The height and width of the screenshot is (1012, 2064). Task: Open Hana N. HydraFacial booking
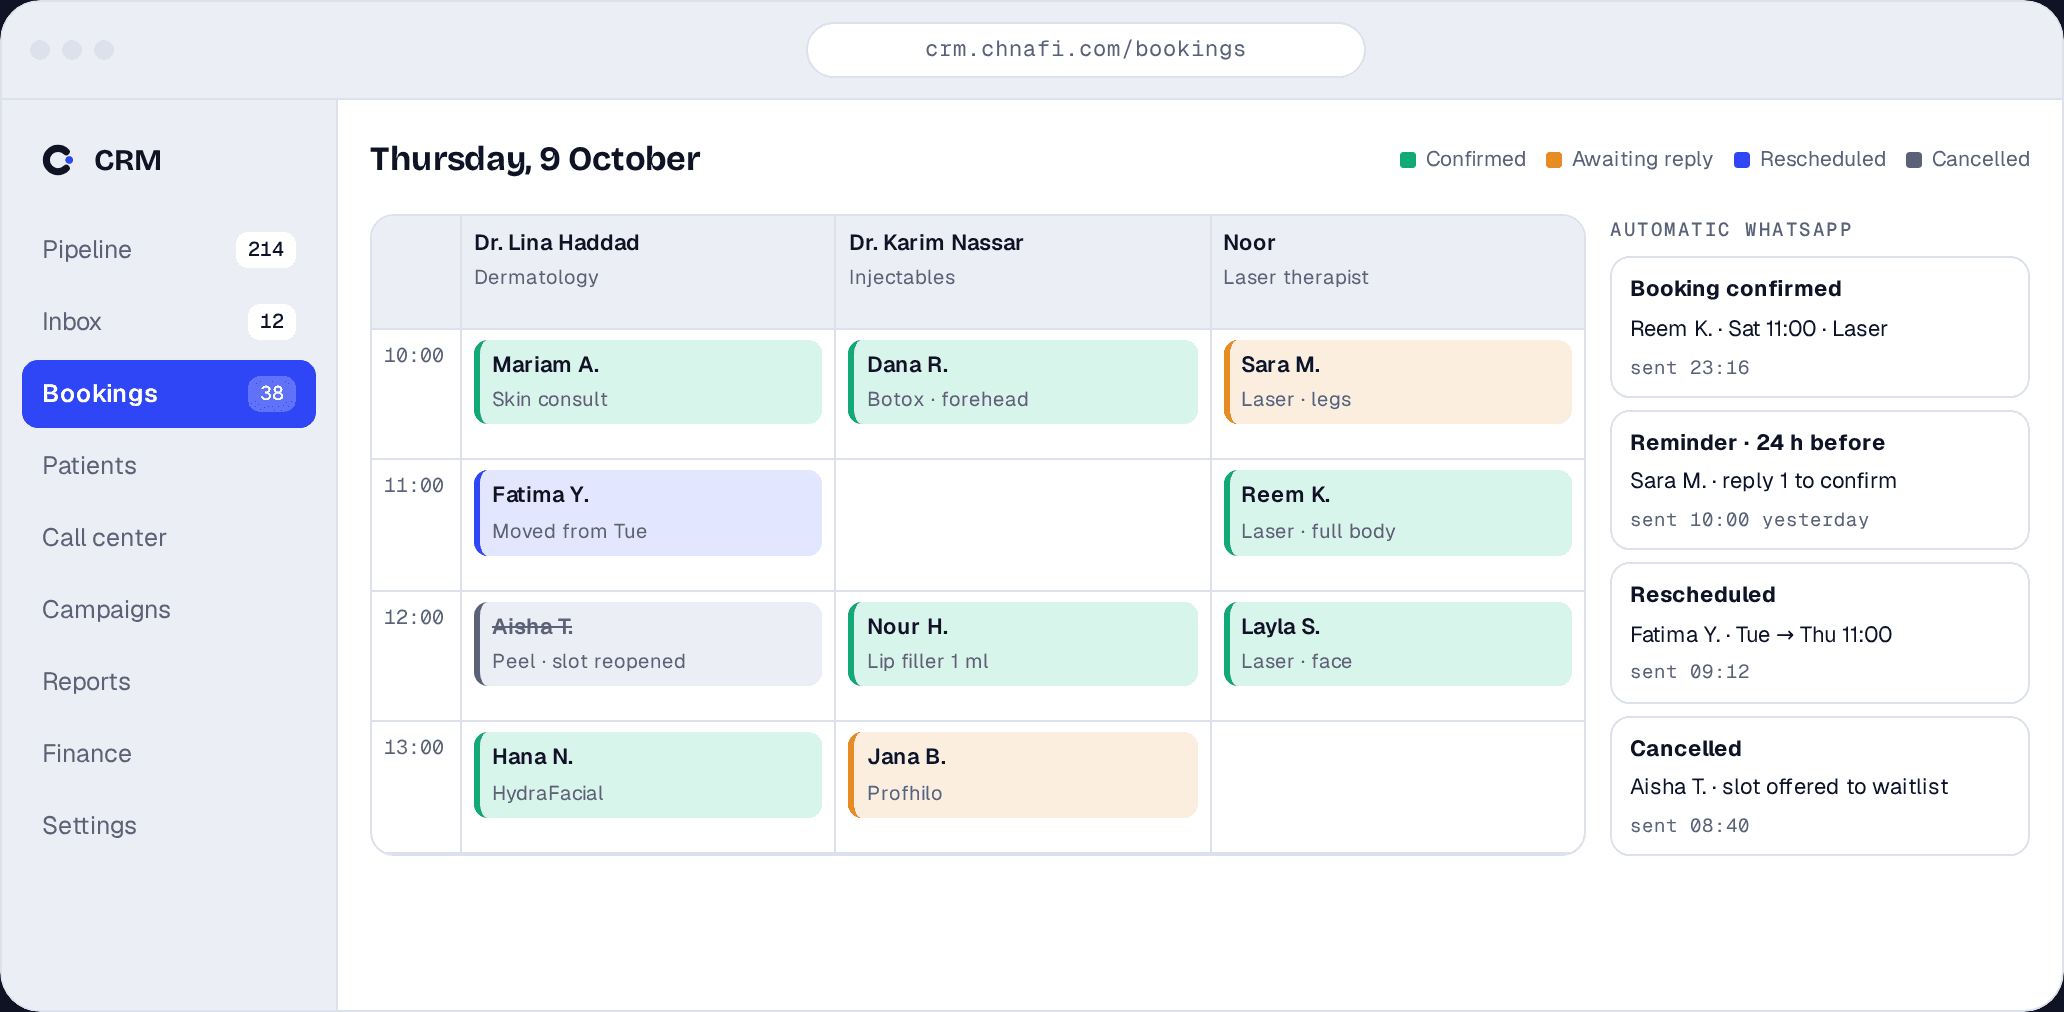648,775
